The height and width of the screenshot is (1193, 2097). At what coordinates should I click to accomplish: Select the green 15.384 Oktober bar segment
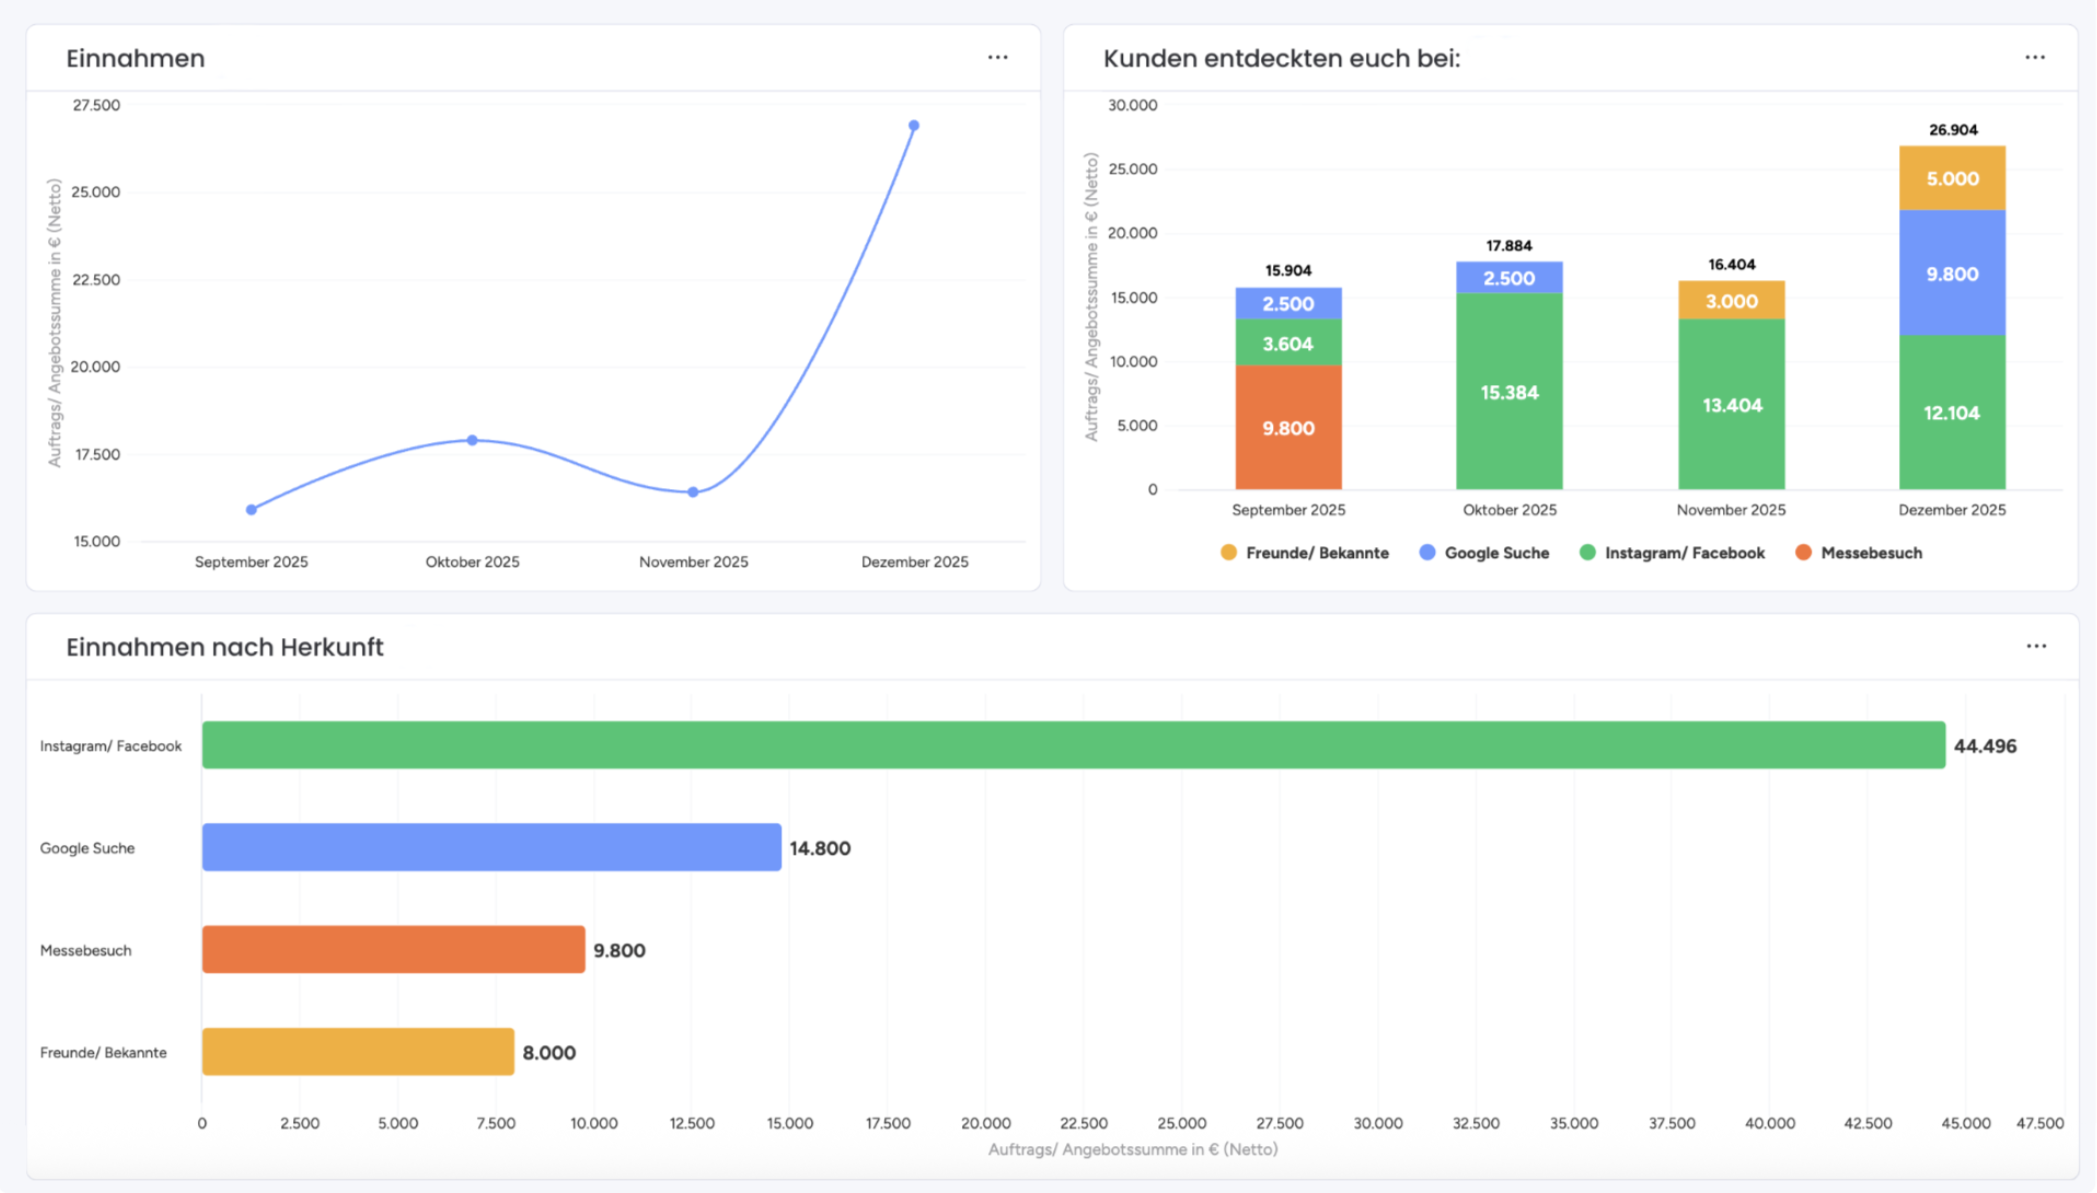point(1509,392)
